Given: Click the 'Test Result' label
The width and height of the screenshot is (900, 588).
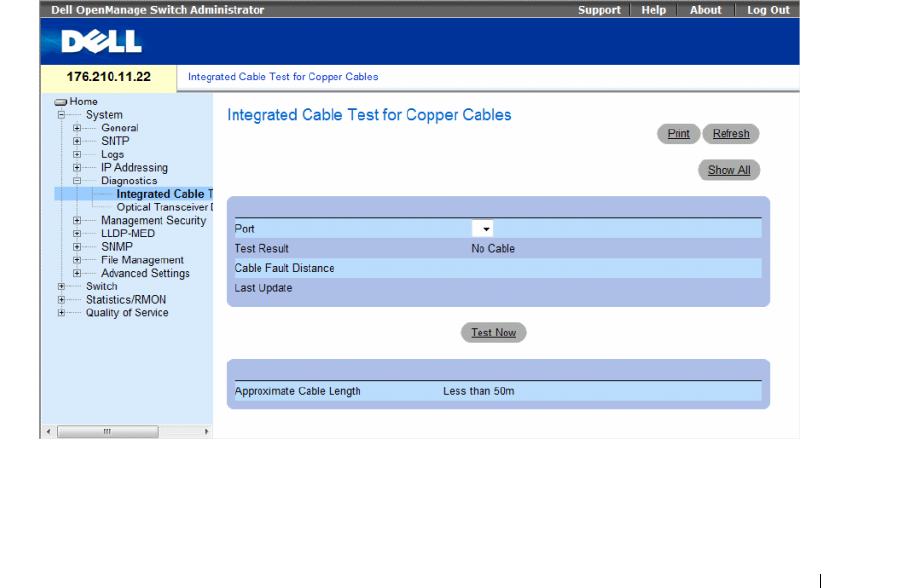Looking at the screenshot, I should coord(261,249).
